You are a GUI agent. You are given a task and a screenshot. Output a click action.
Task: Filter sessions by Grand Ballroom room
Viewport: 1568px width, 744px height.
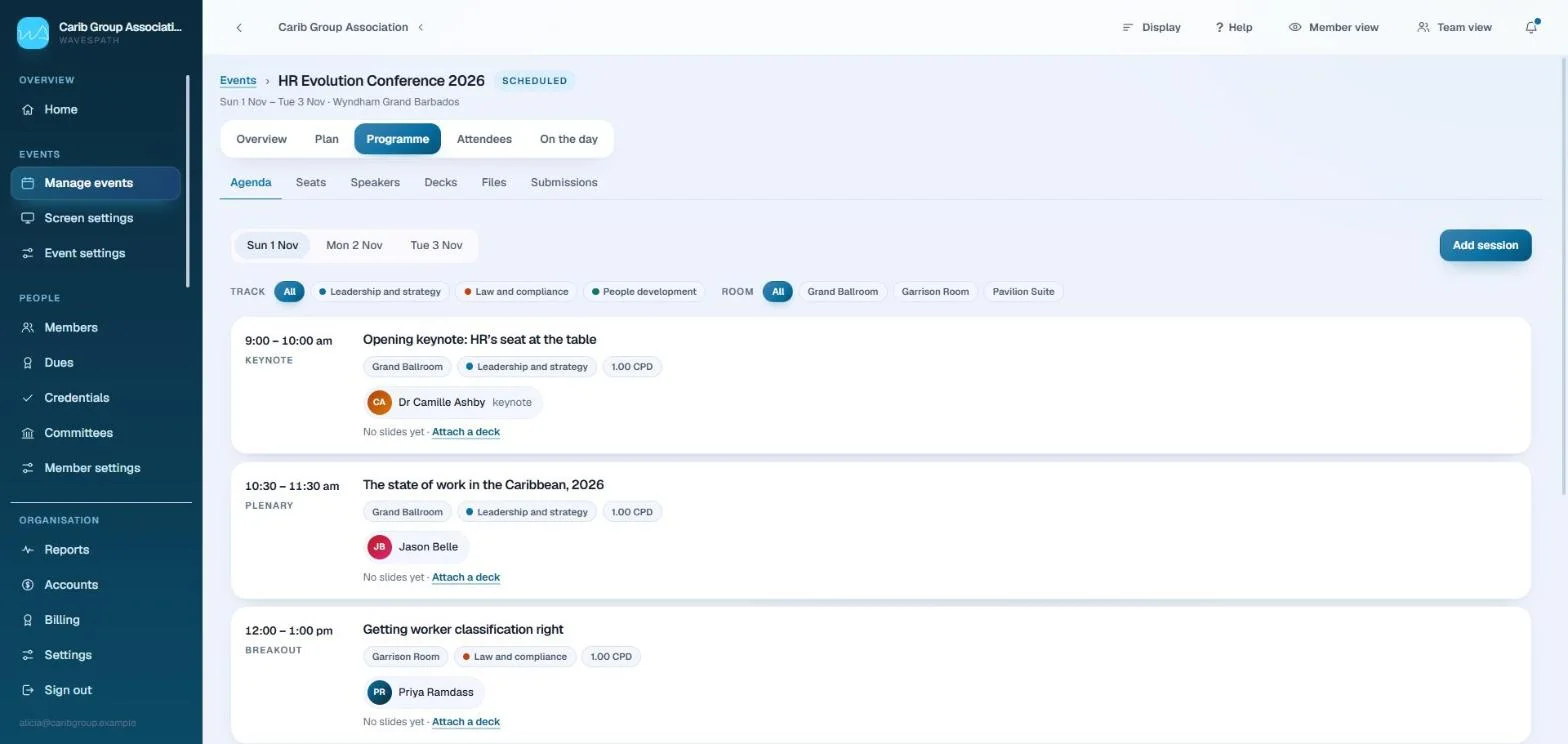[x=843, y=292]
